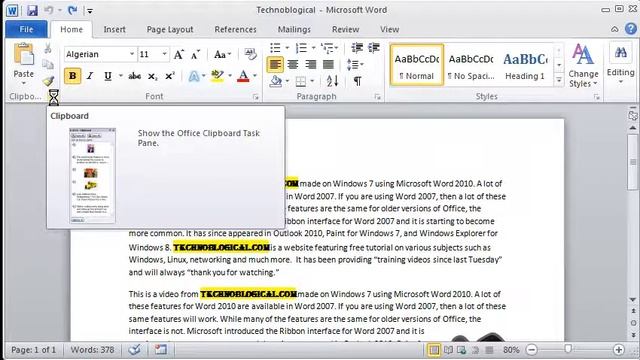
Task: Decrease paragraph indent
Action: coord(357,48)
